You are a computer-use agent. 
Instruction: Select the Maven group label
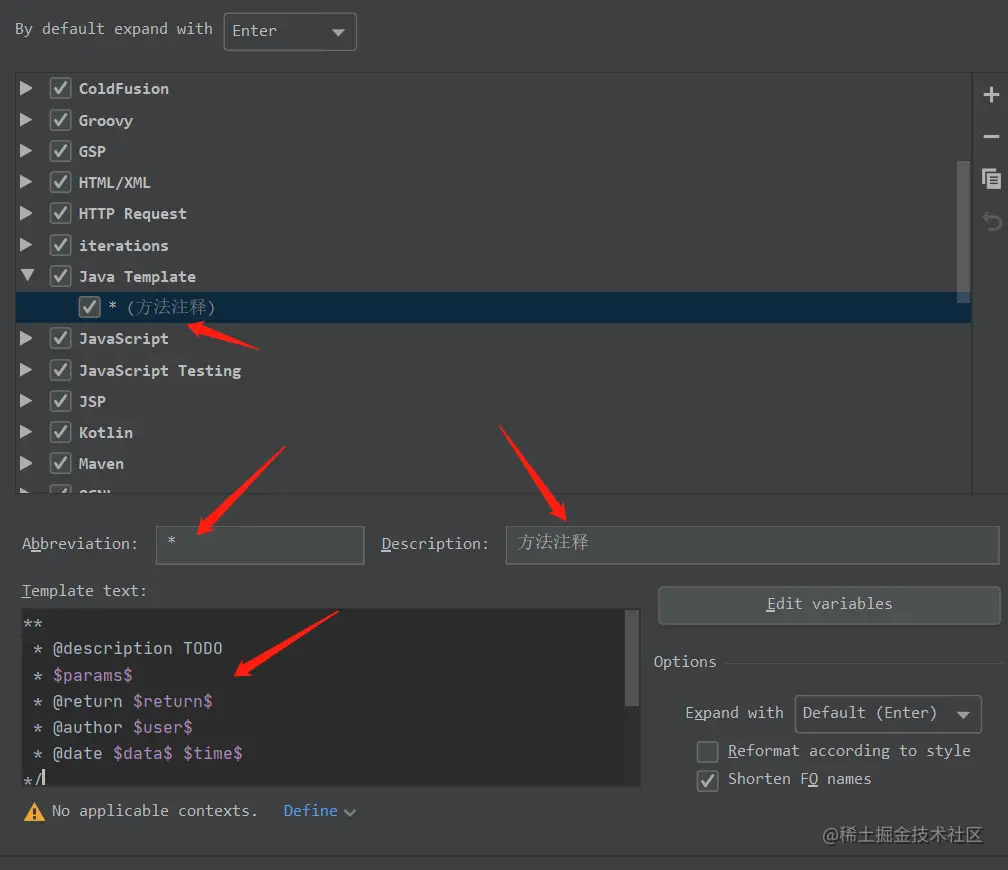pos(101,464)
